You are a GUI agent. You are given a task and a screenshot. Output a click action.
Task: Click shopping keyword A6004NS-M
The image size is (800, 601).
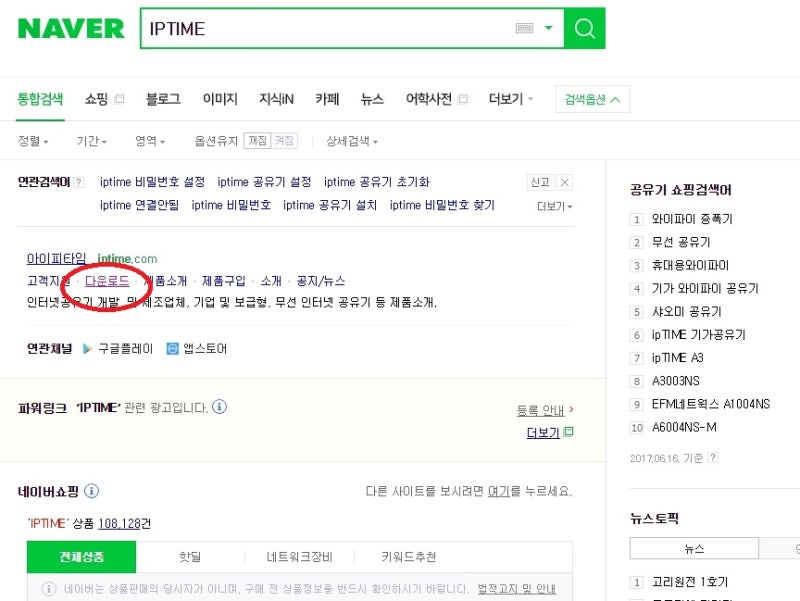(684, 427)
